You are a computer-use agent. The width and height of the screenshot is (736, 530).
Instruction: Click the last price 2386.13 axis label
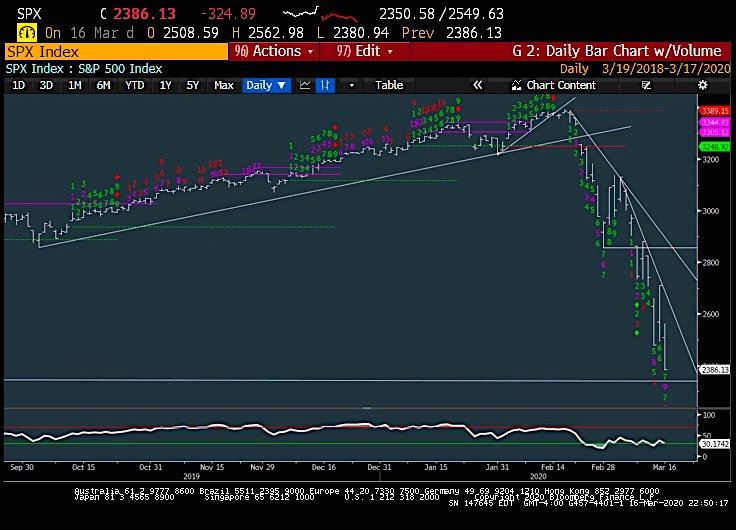click(x=714, y=370)
